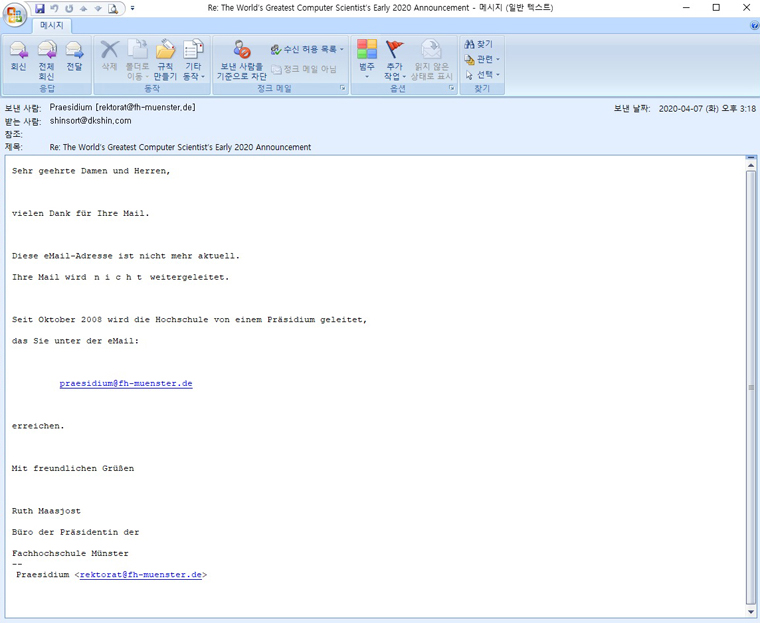The height and width of the screenshot is (623, 760).
Task: Open junk mail options dialog launcher
Action: point(342,88)
